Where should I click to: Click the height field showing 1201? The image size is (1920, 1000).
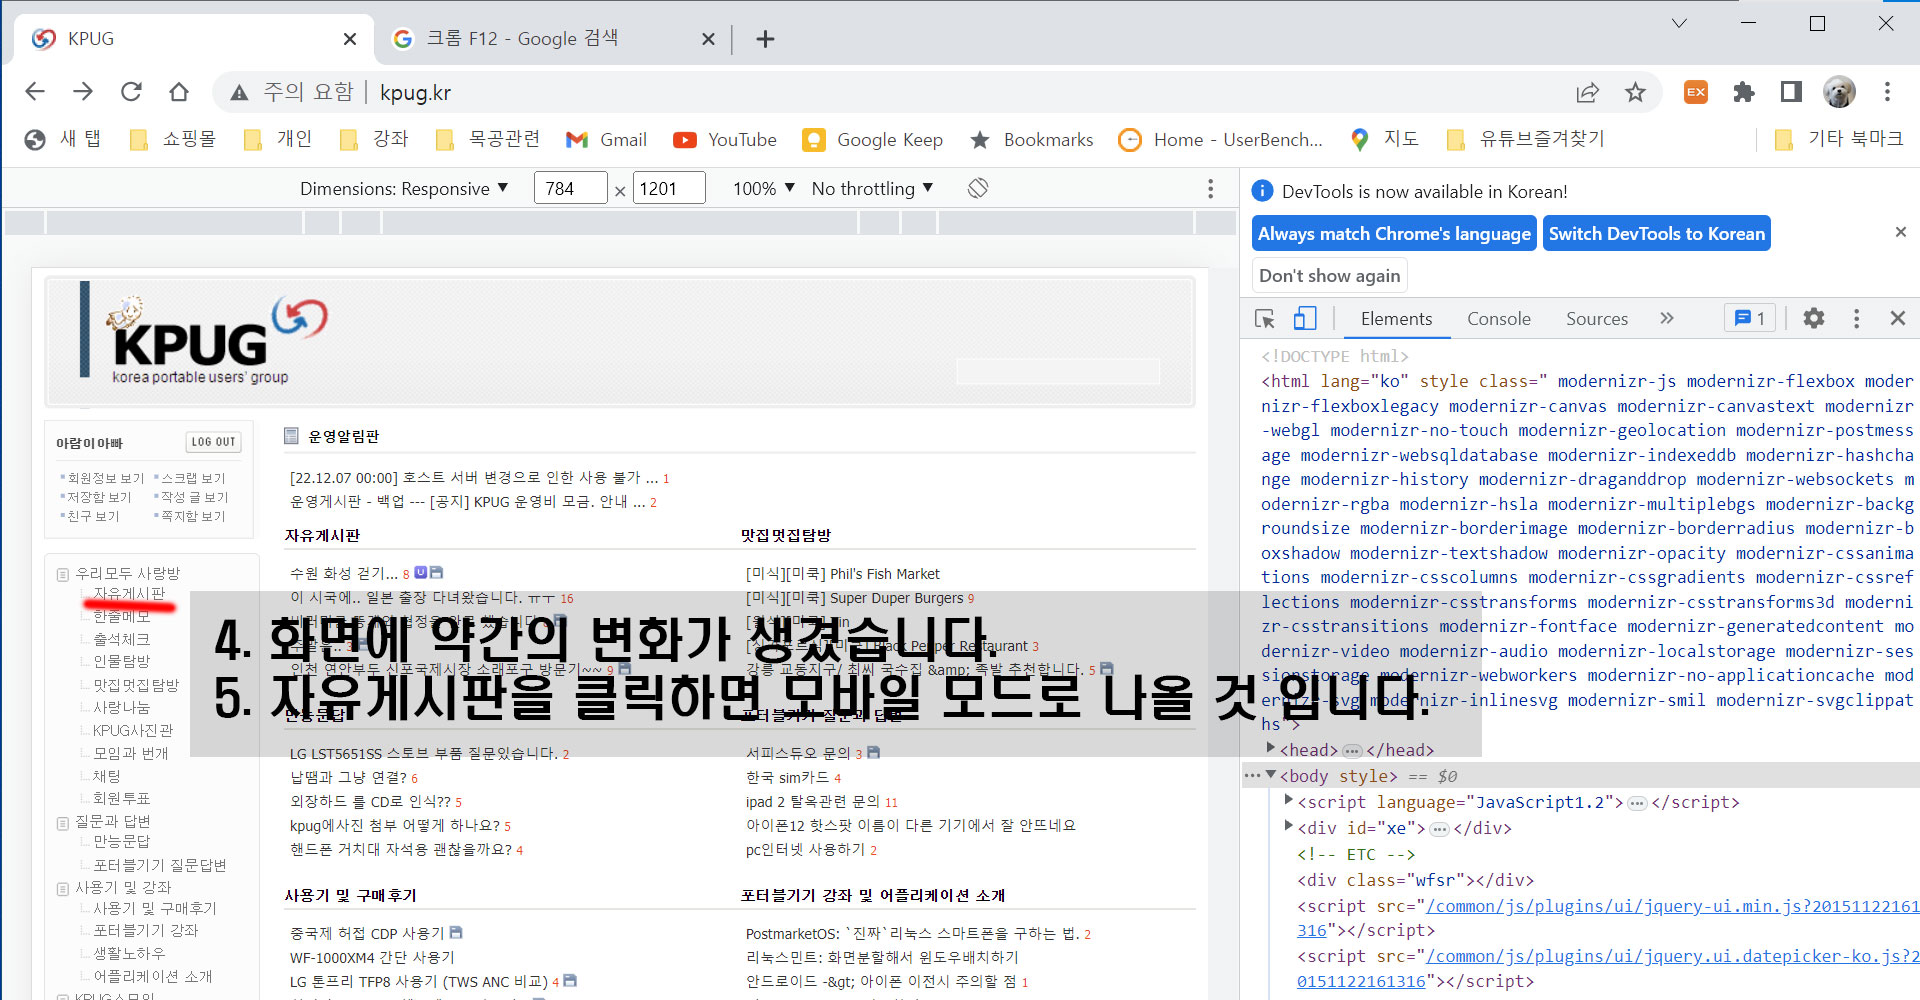tap(670, 188)
